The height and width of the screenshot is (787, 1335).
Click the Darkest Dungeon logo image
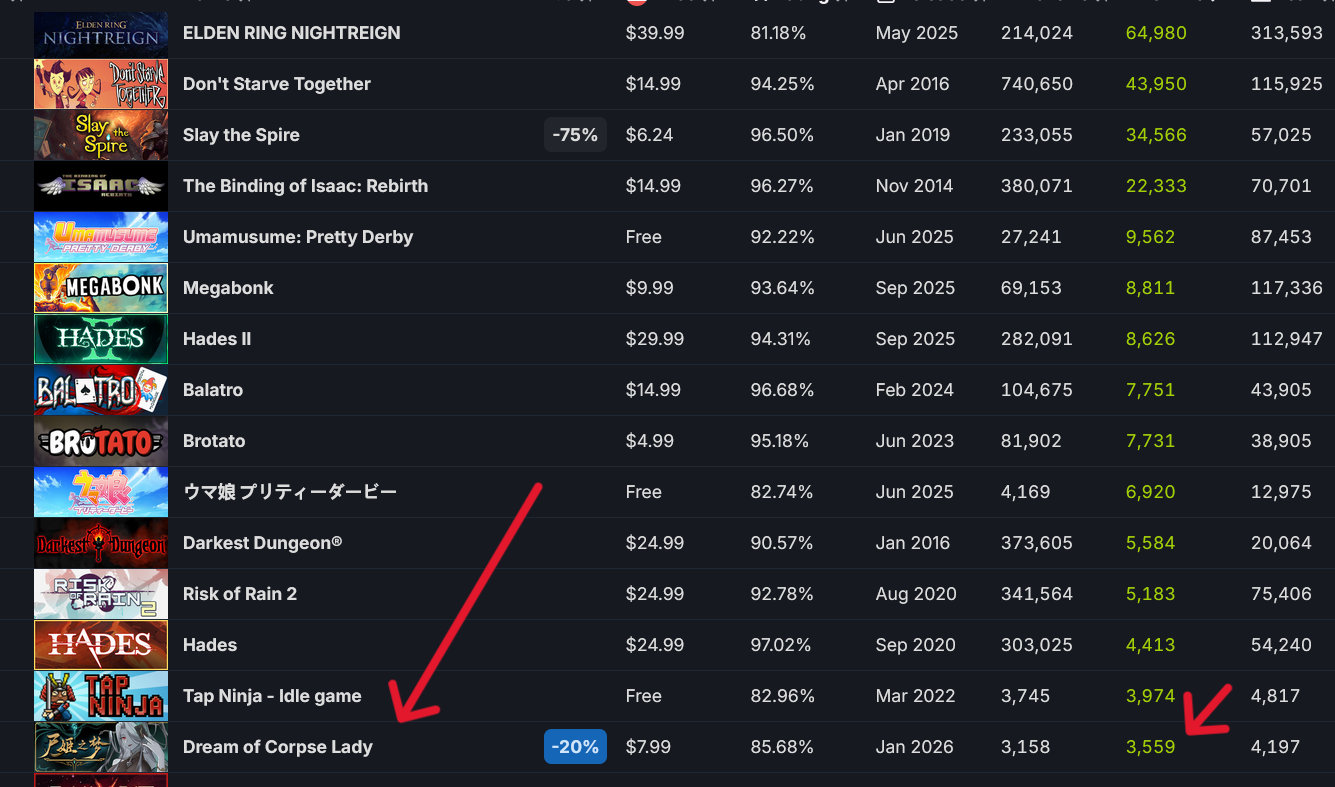100,543
